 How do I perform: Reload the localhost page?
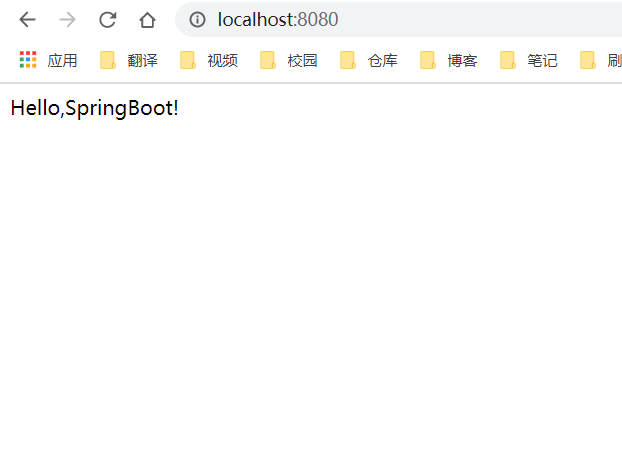click(x=108, y=19)
